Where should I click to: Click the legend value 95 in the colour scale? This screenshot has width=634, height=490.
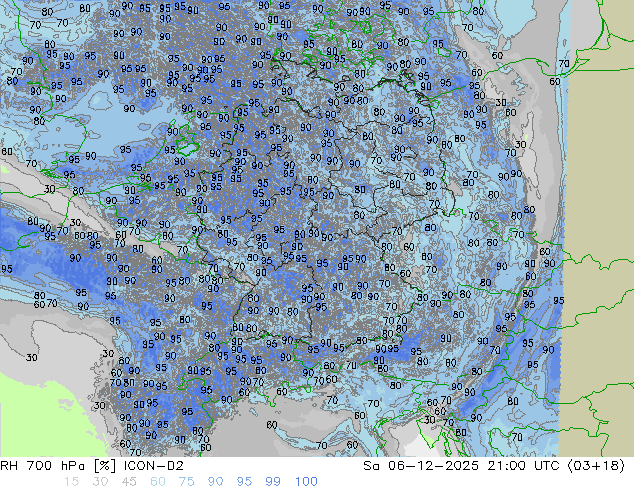244,482
